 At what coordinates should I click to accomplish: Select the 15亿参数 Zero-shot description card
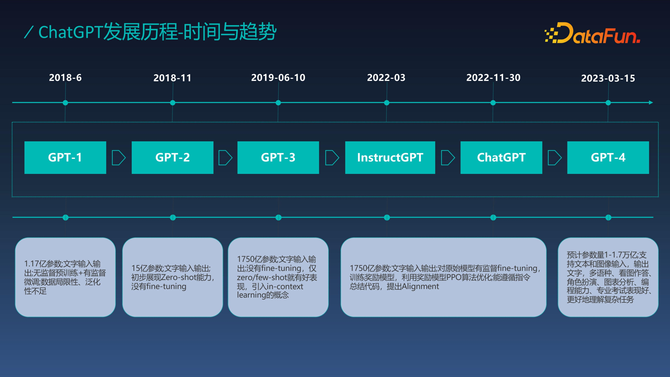[x=173, y=277]
